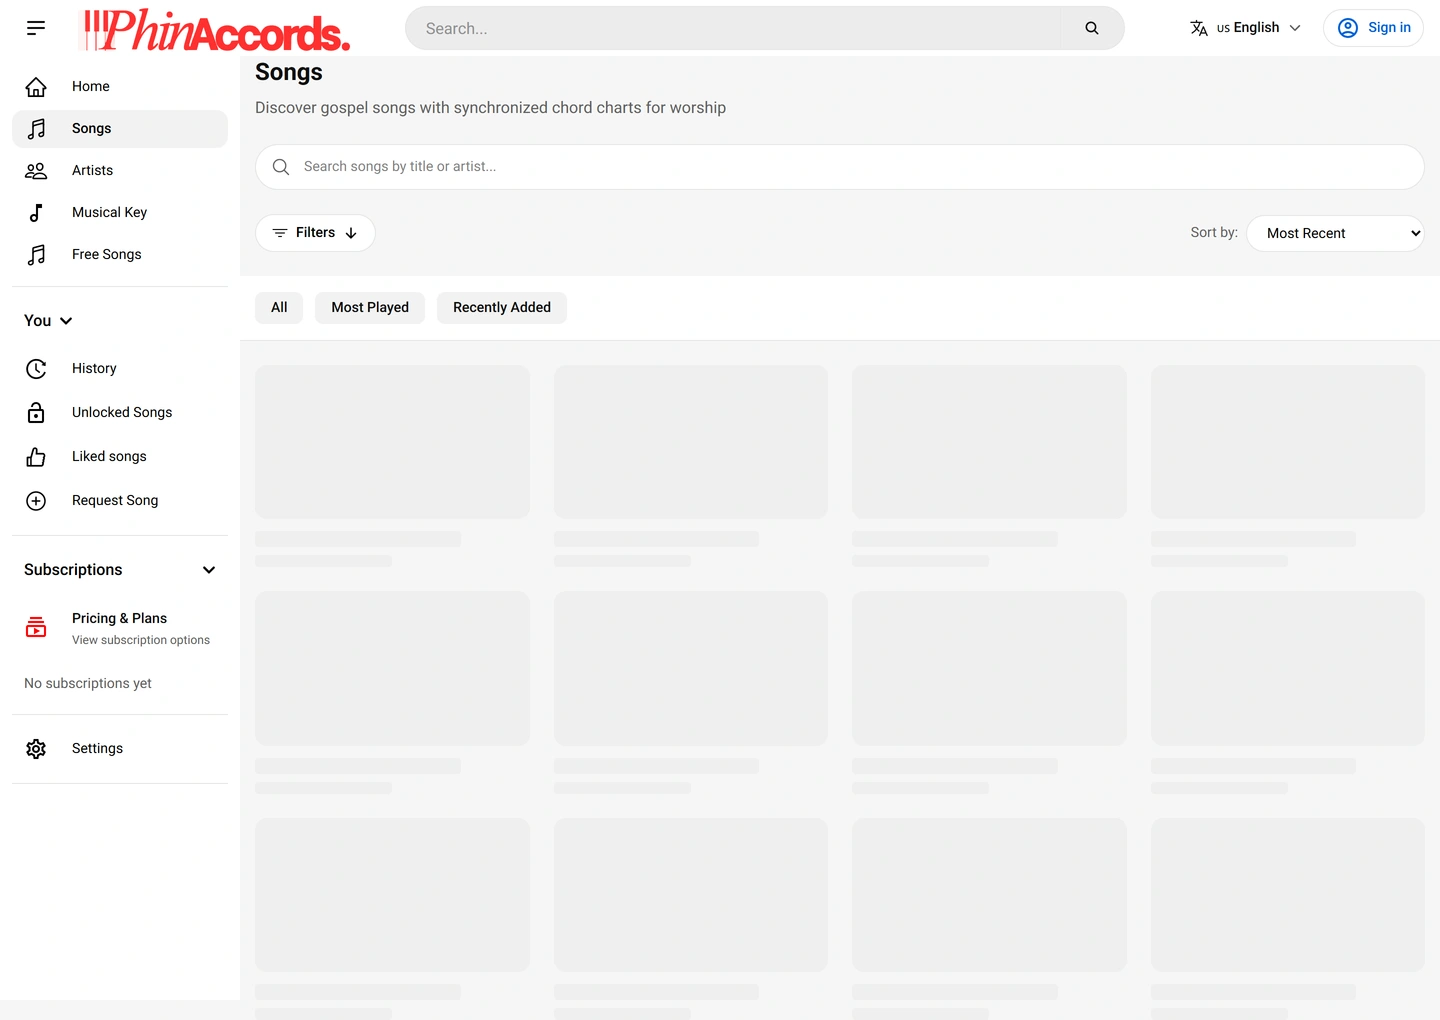Open the Most Recent sort dropdown
The width and height of the screenshot is (1440, 1020).
pos(1335,233)
